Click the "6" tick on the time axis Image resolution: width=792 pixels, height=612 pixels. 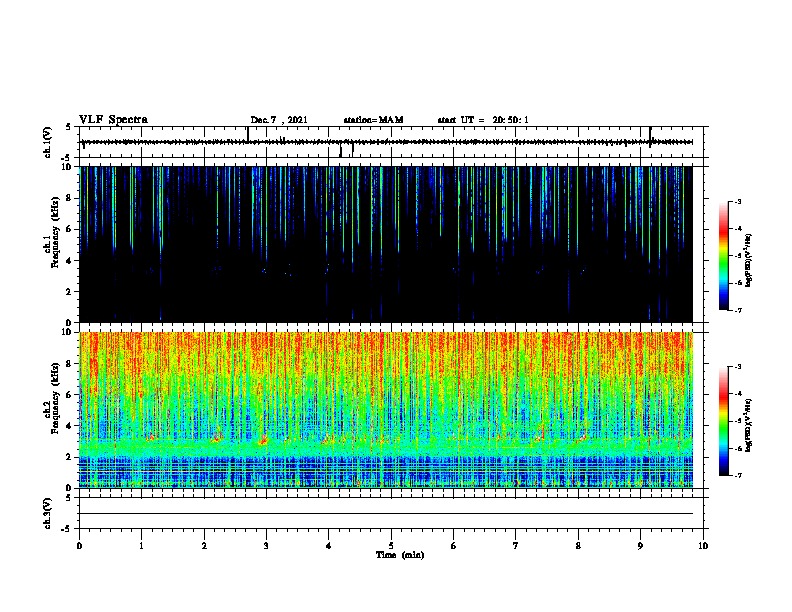454,546
